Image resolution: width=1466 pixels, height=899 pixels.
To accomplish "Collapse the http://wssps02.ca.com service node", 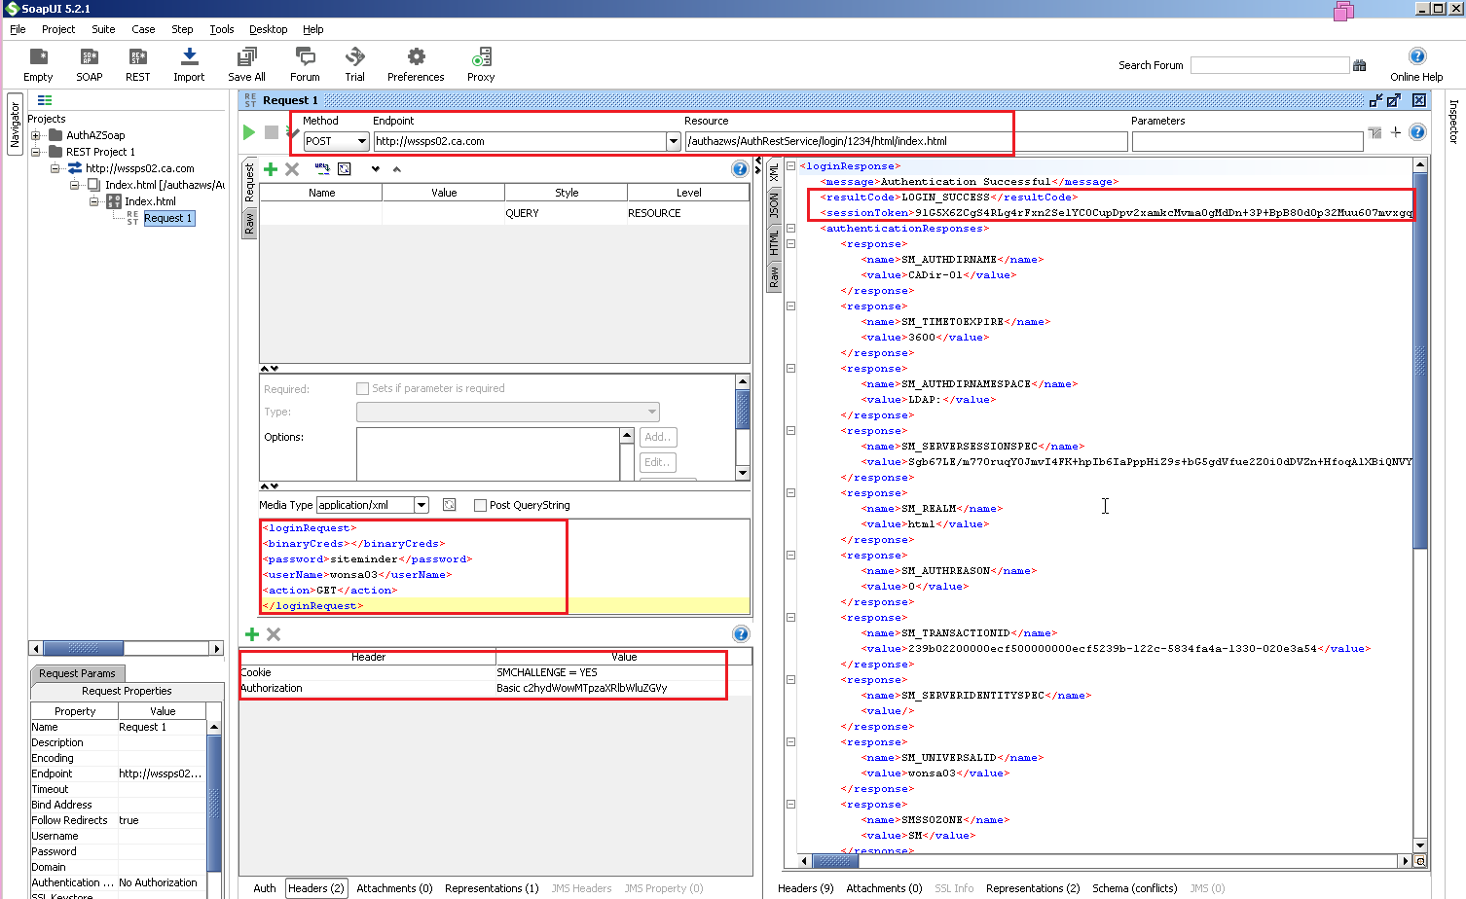I will (56, 168).
